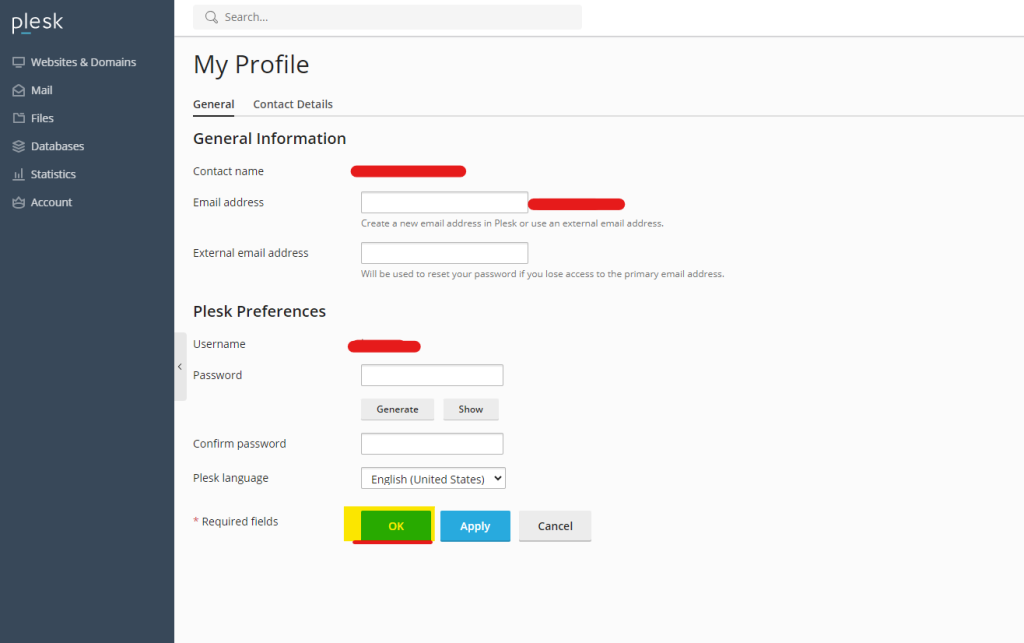Viewport: 1024px width, 643px height.
Task: Click the Statistics chart icon in sidebar
Action: [x=18, y=174]
